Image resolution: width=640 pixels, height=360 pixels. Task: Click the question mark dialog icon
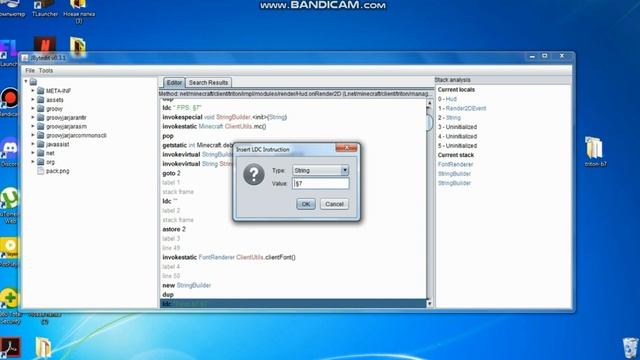click(x=253, y=174)
